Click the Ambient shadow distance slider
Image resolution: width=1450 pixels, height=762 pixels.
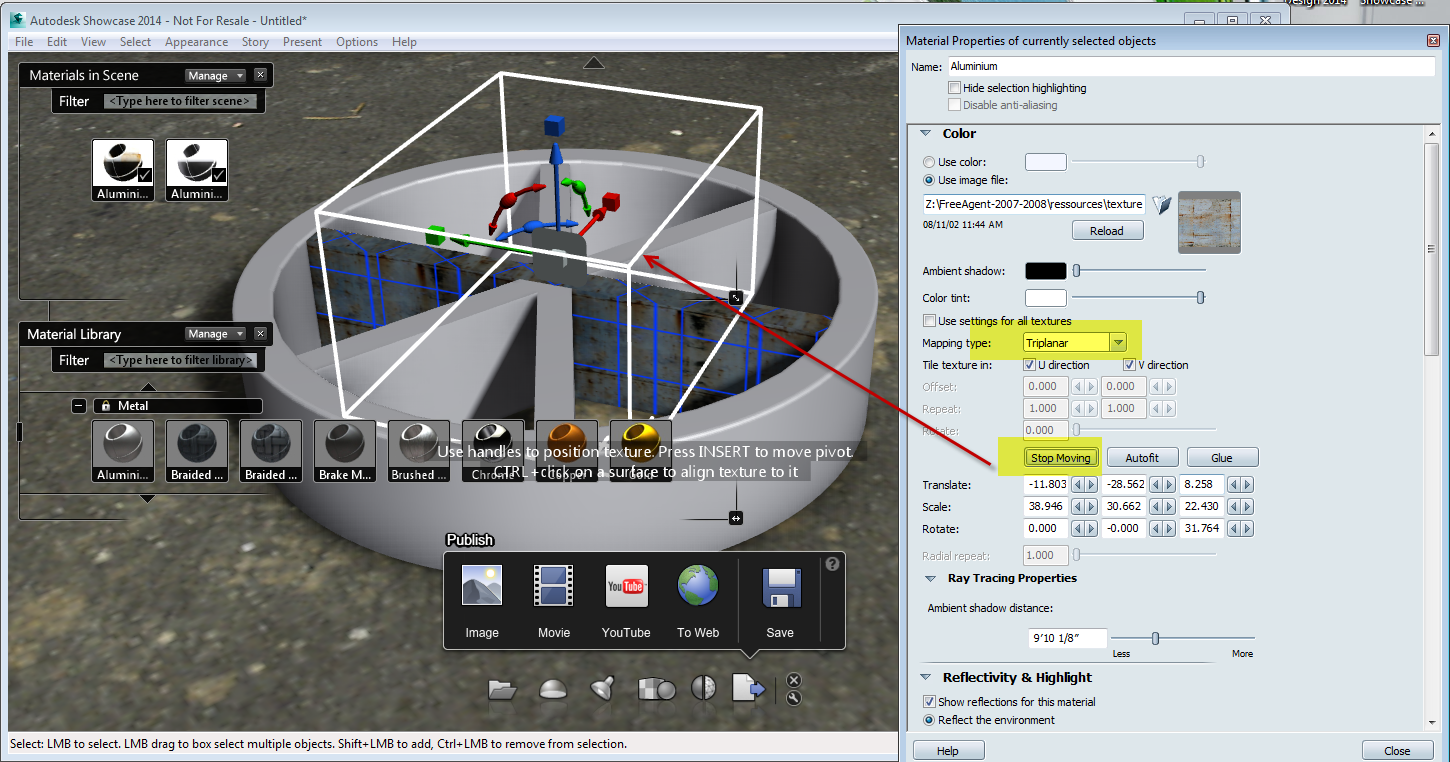1182,638
